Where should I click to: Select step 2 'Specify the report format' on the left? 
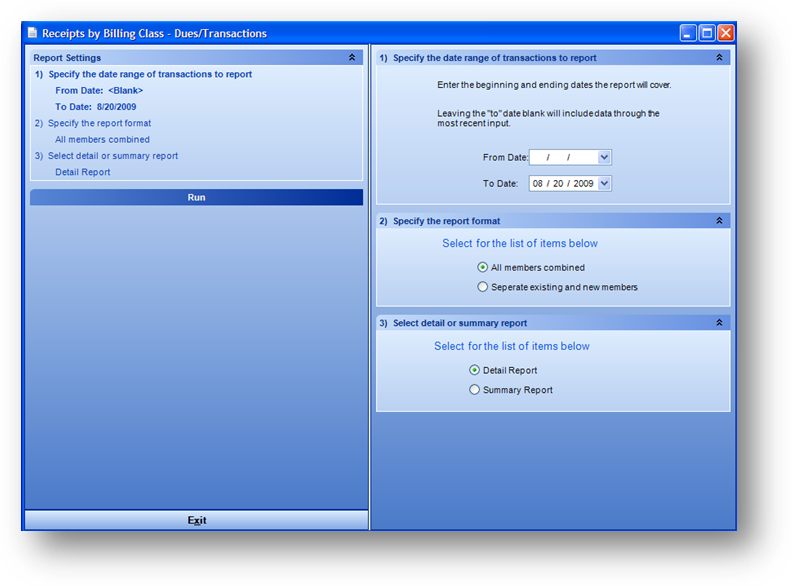point(93,123)
